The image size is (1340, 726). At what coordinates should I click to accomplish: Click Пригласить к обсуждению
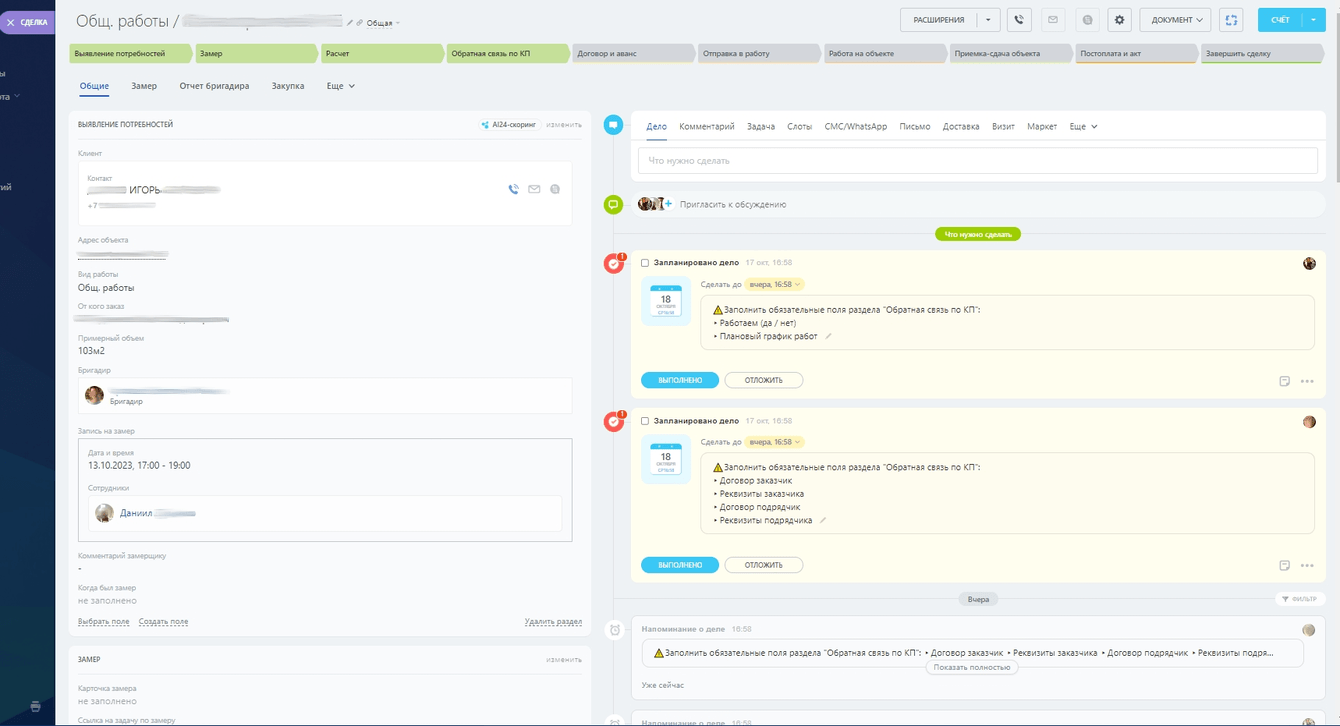[x=733, y=204]
